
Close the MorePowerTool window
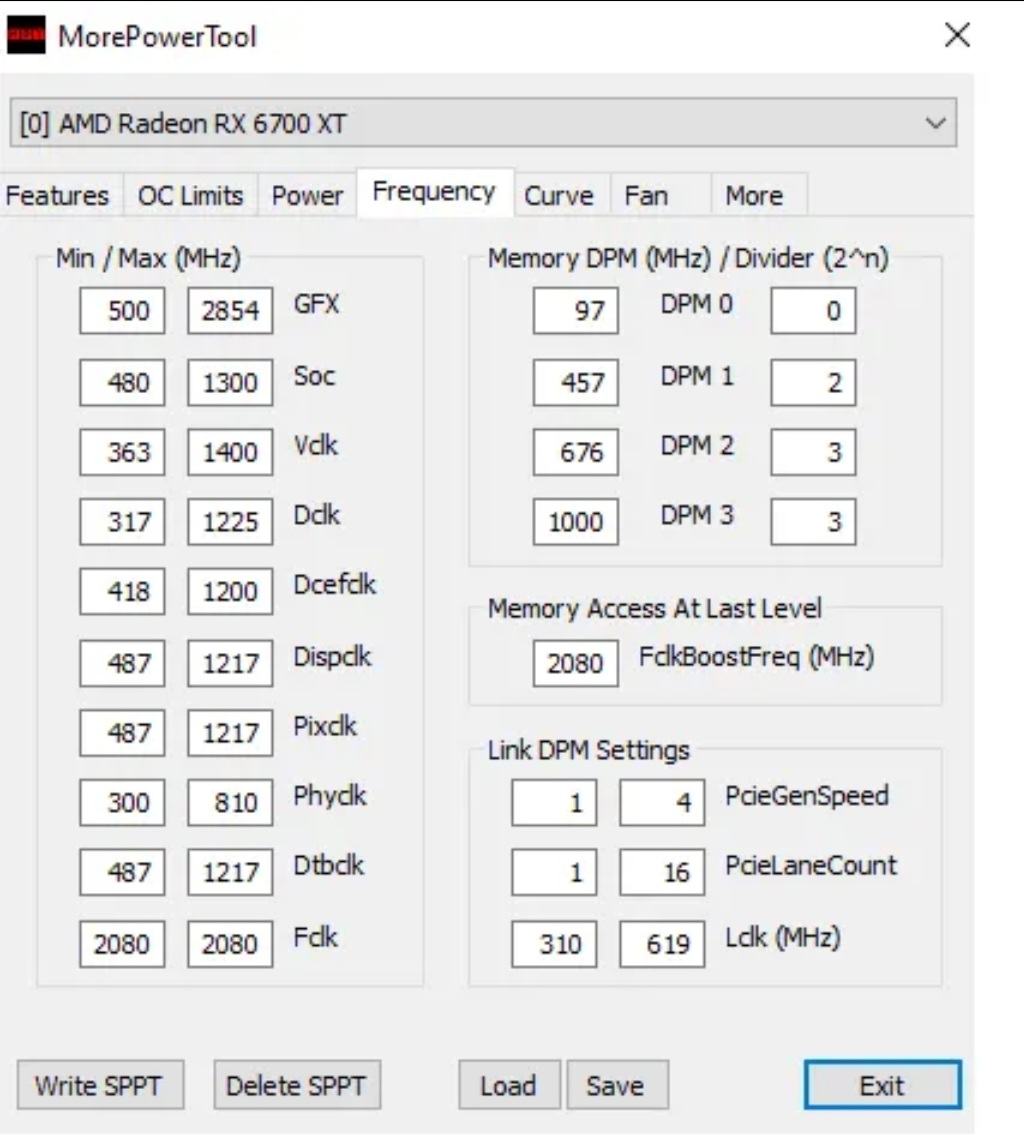[x=957, y=34]
